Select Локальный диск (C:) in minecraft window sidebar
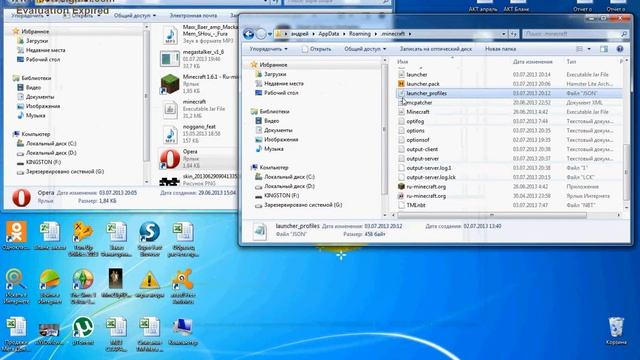Viewport: 640px width, 360px height. pyautogui.click(x=289, y=177)
